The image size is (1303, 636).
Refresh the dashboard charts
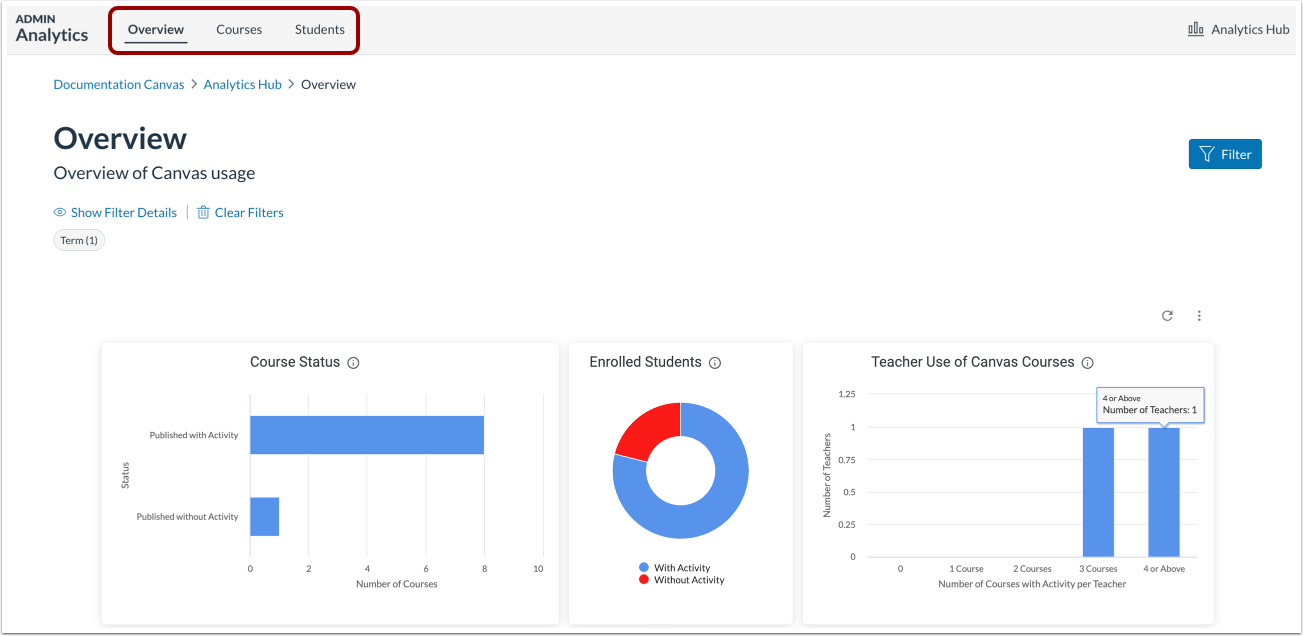(x=1166, y=315)
